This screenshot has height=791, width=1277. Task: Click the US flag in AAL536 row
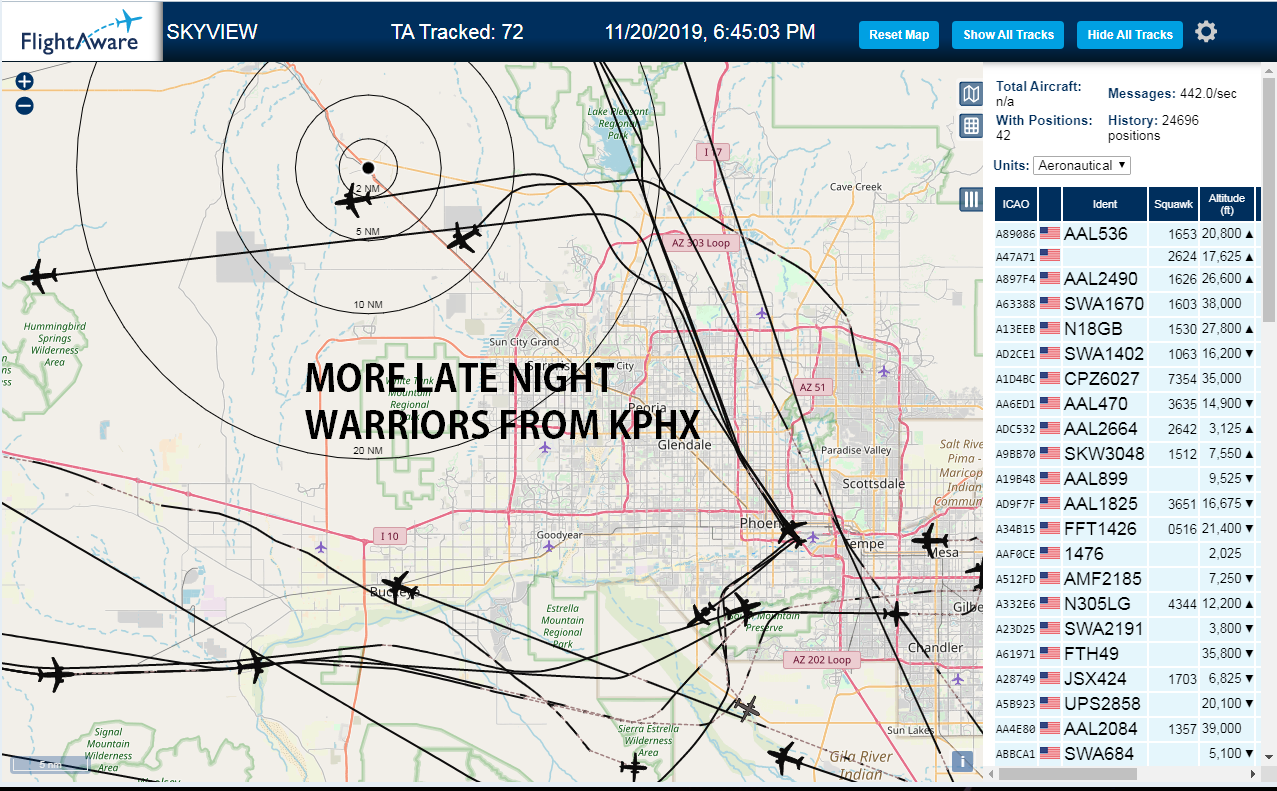tap(1049, 233)
